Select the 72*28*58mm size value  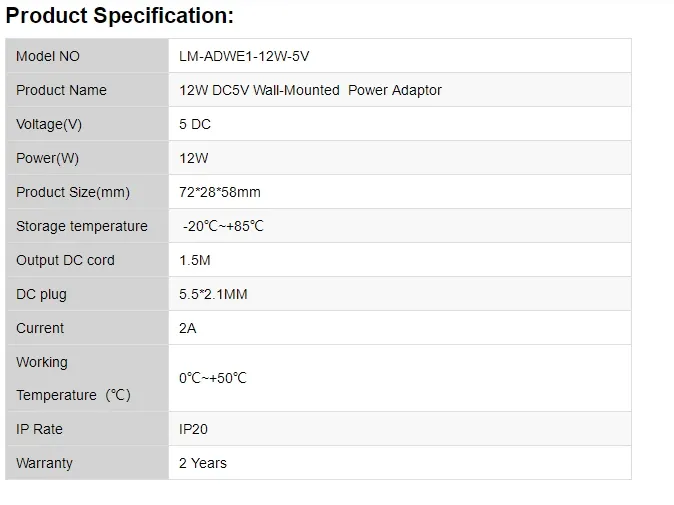point(220,192)
